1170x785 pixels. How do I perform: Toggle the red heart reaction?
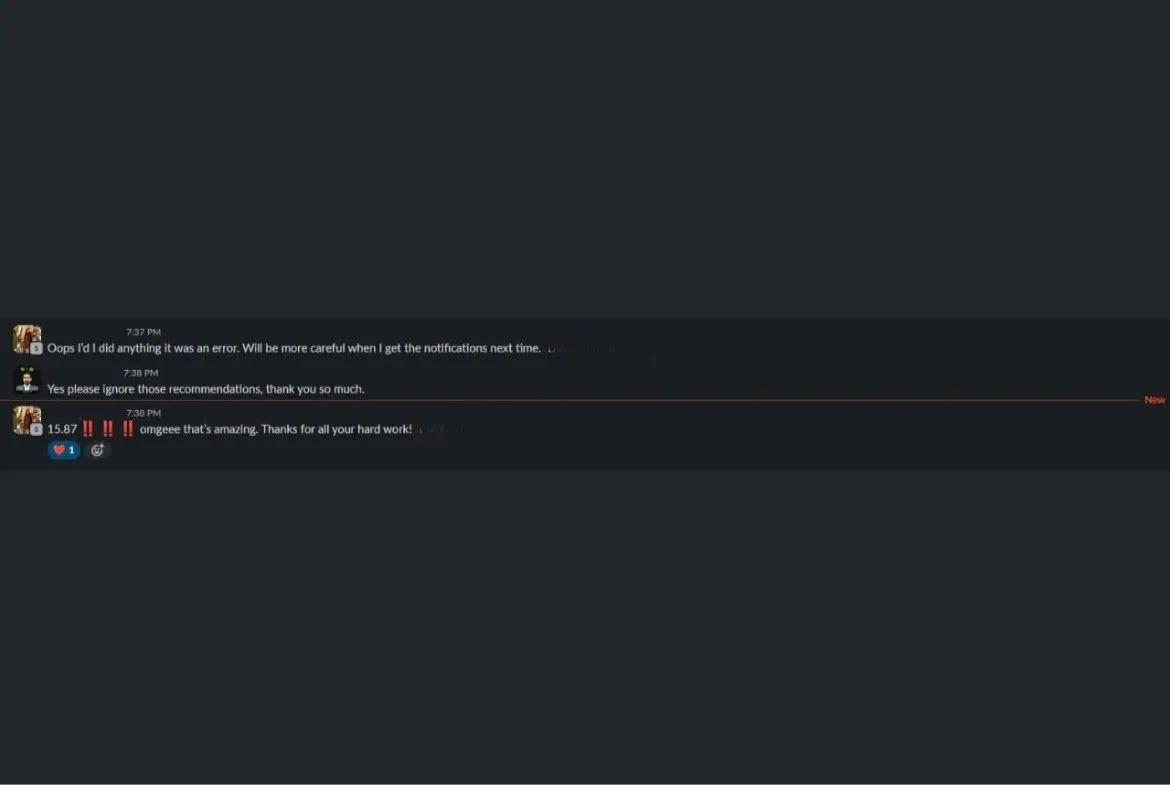click(x=63, y=450)
